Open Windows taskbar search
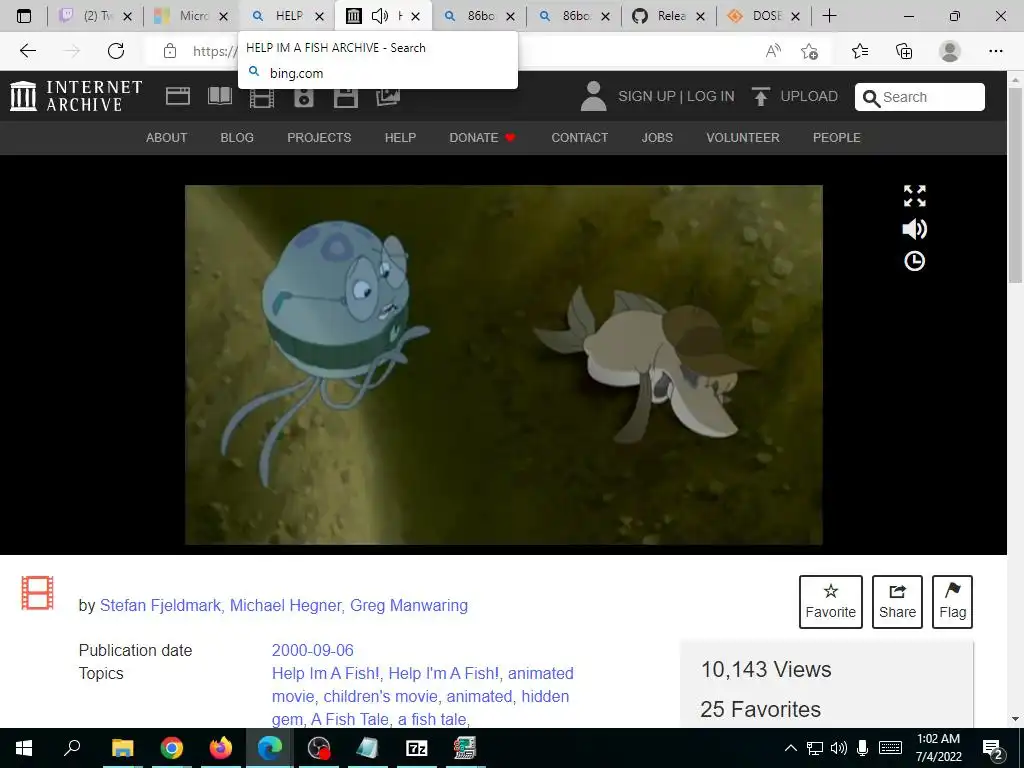1024x768 pixels. point(72,748)
